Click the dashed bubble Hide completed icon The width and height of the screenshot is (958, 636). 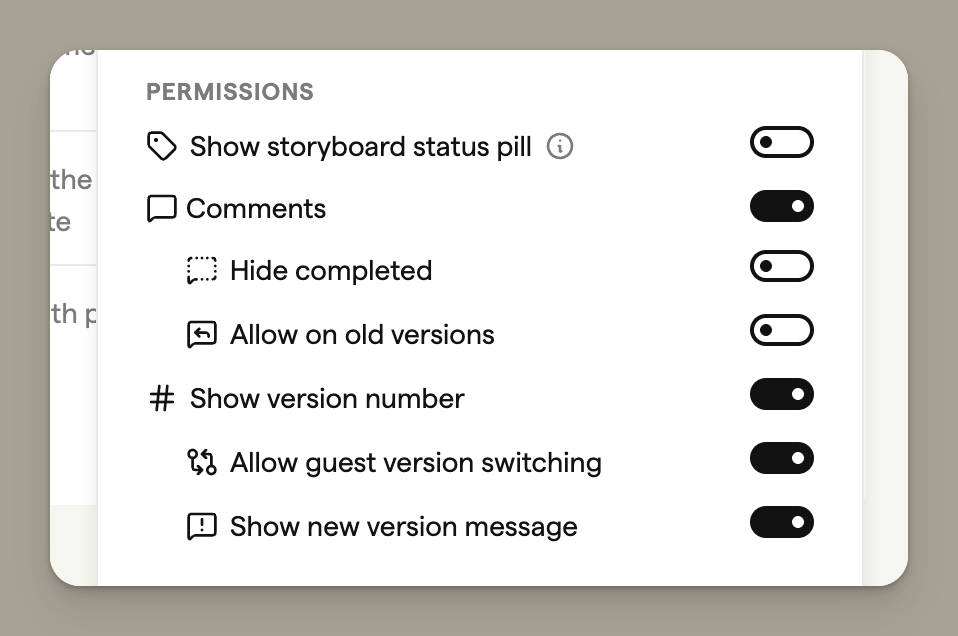click(x=202, y=271)
